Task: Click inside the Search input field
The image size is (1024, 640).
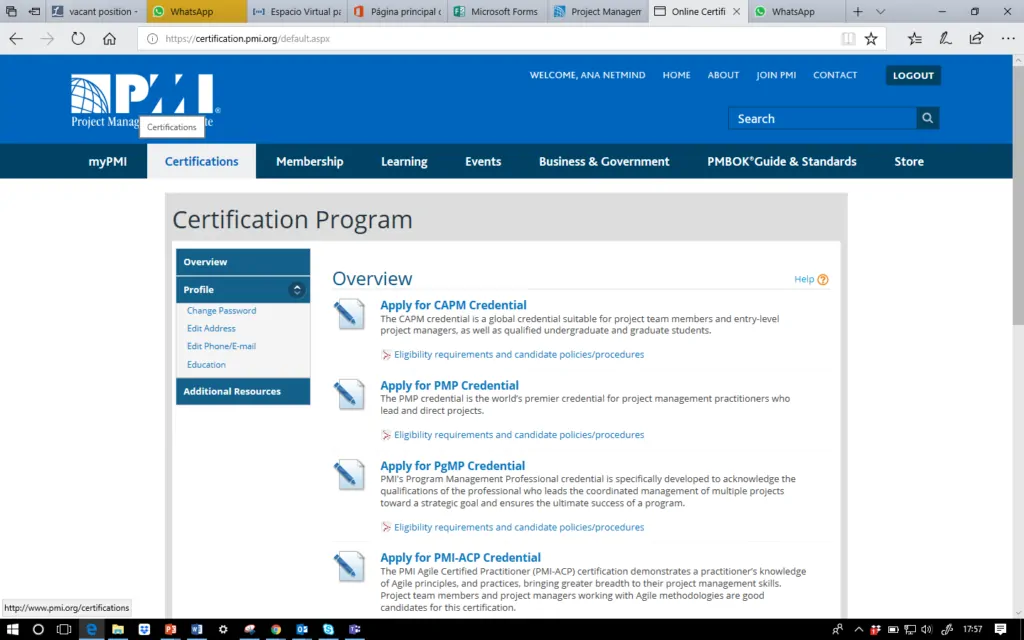Action: (822, 118)
